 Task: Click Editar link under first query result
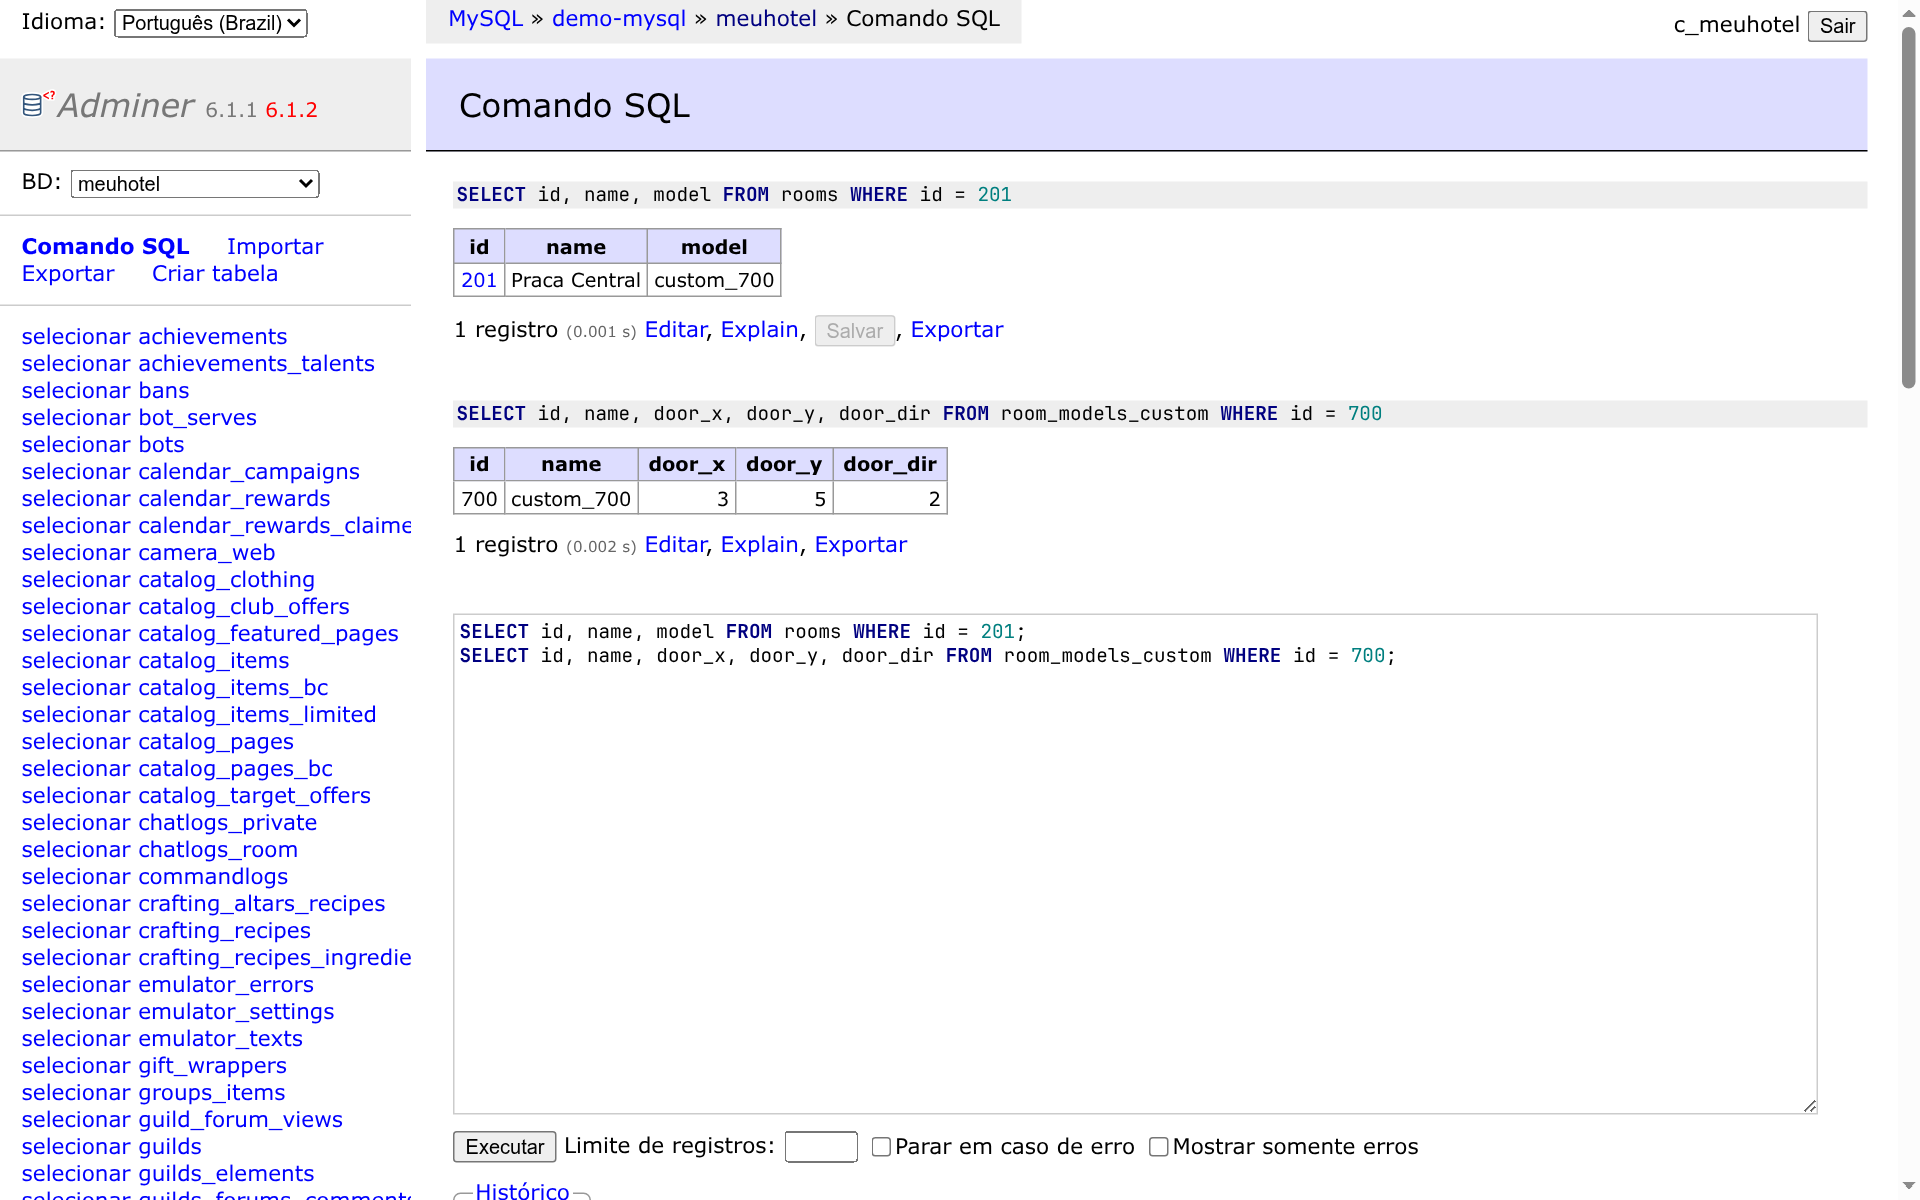click(x=675, y=330)
